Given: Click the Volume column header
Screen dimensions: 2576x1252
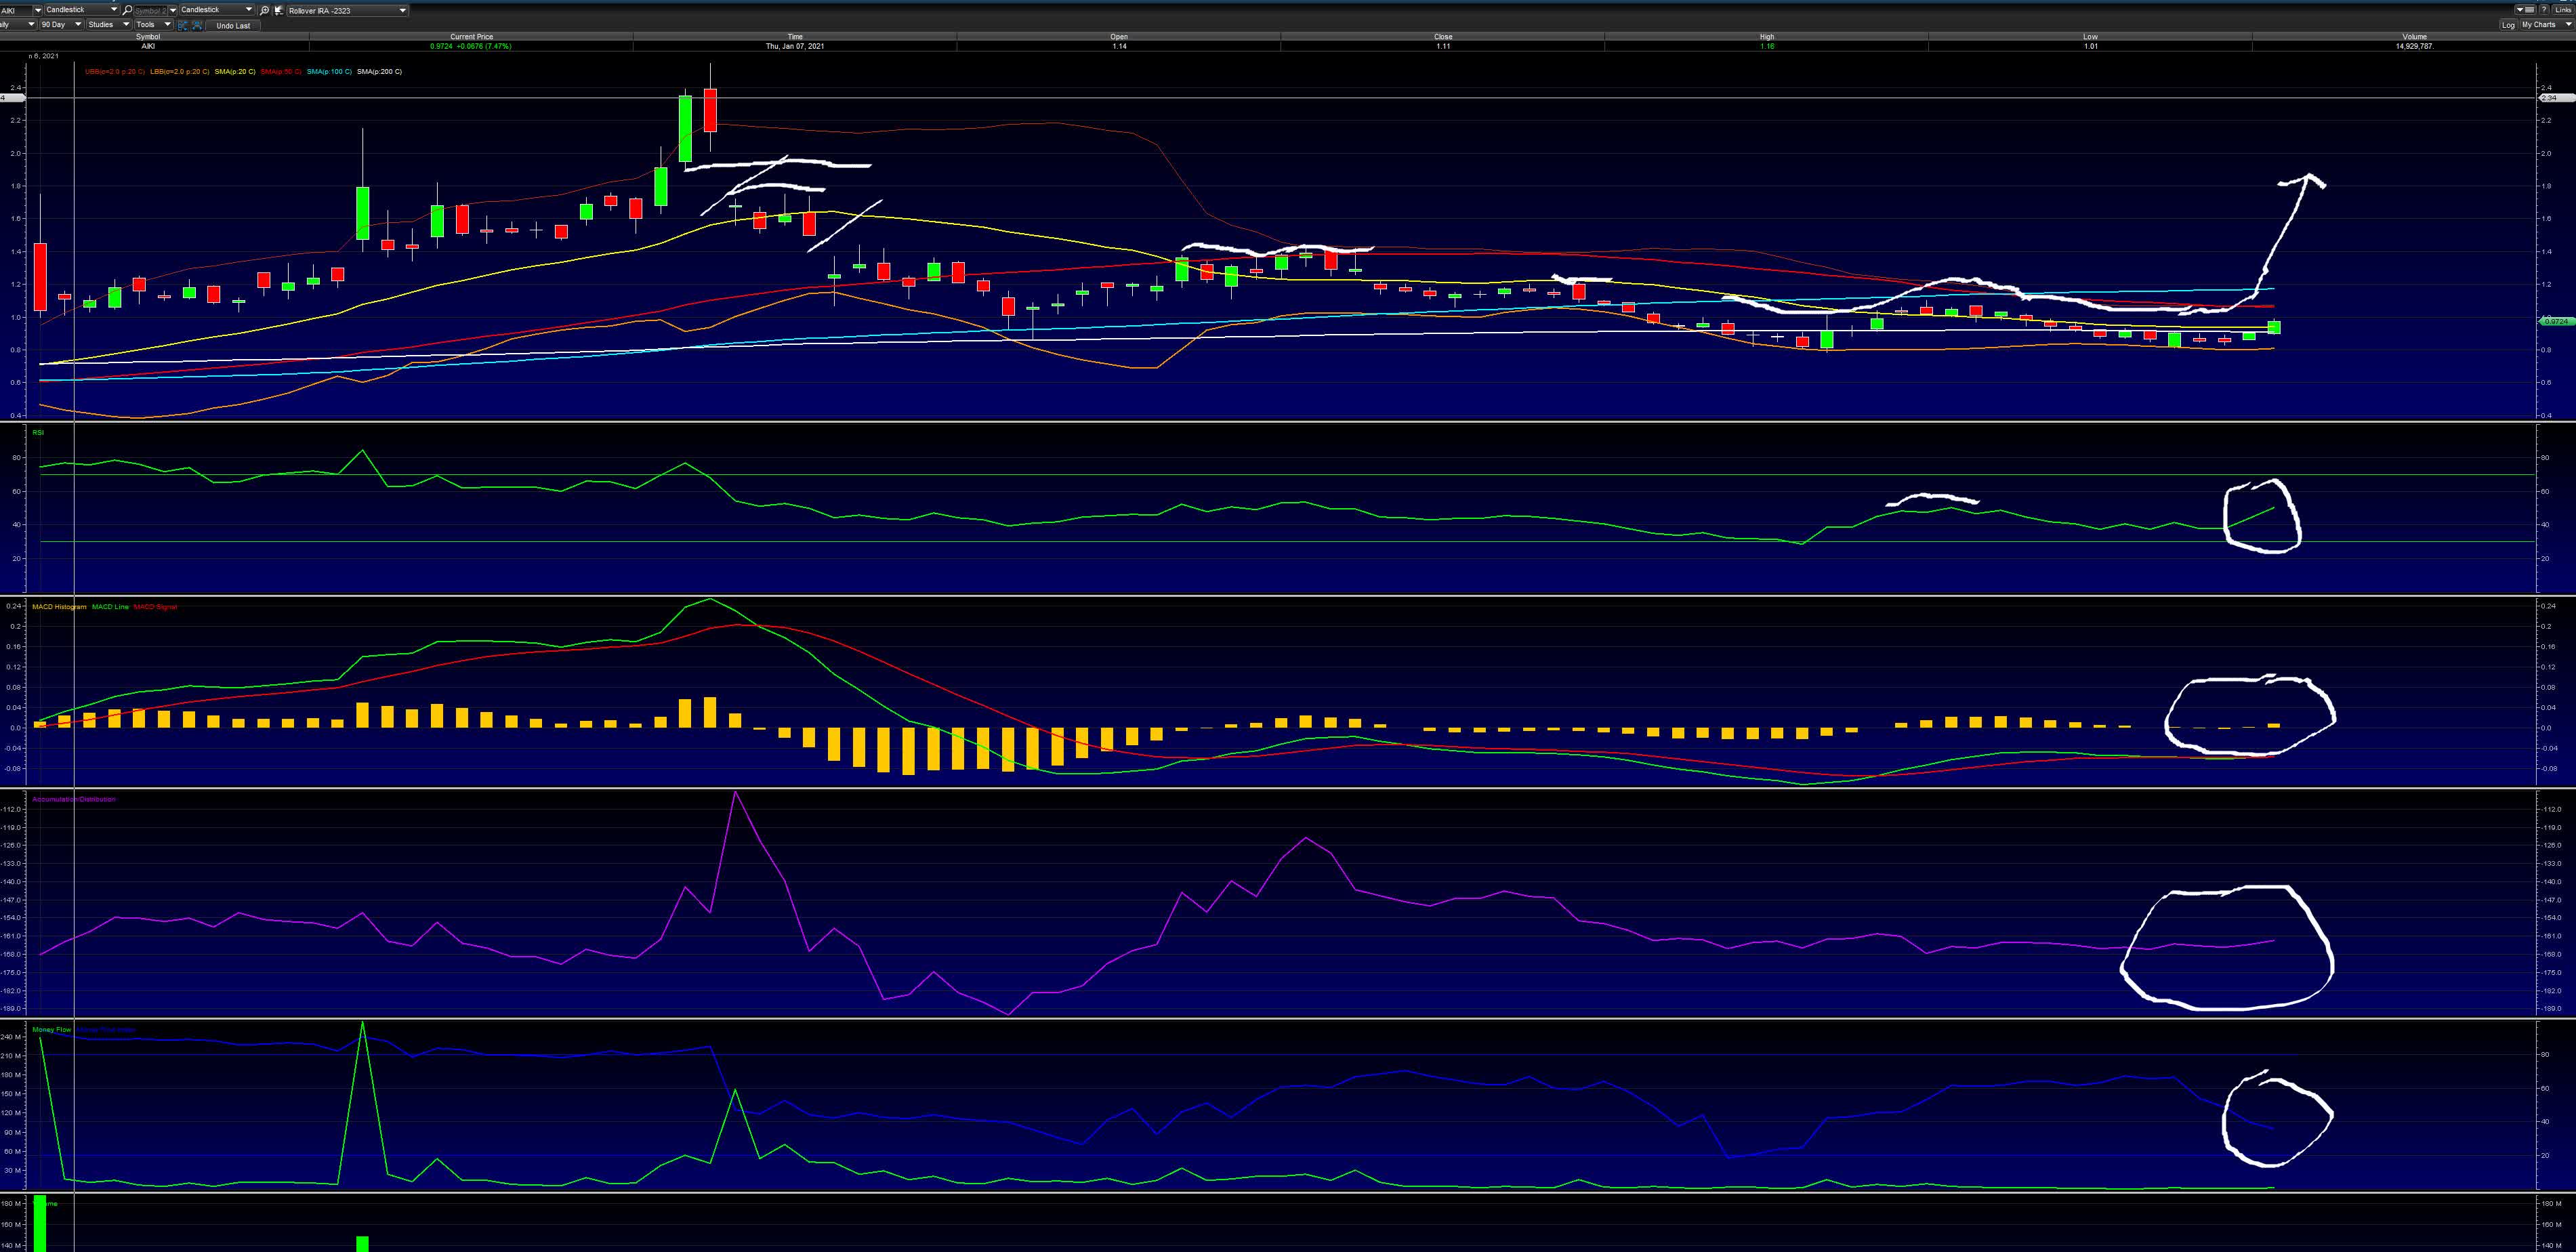Looking at the screenshot, I should pyautogui.click(x=2415, y=37).
